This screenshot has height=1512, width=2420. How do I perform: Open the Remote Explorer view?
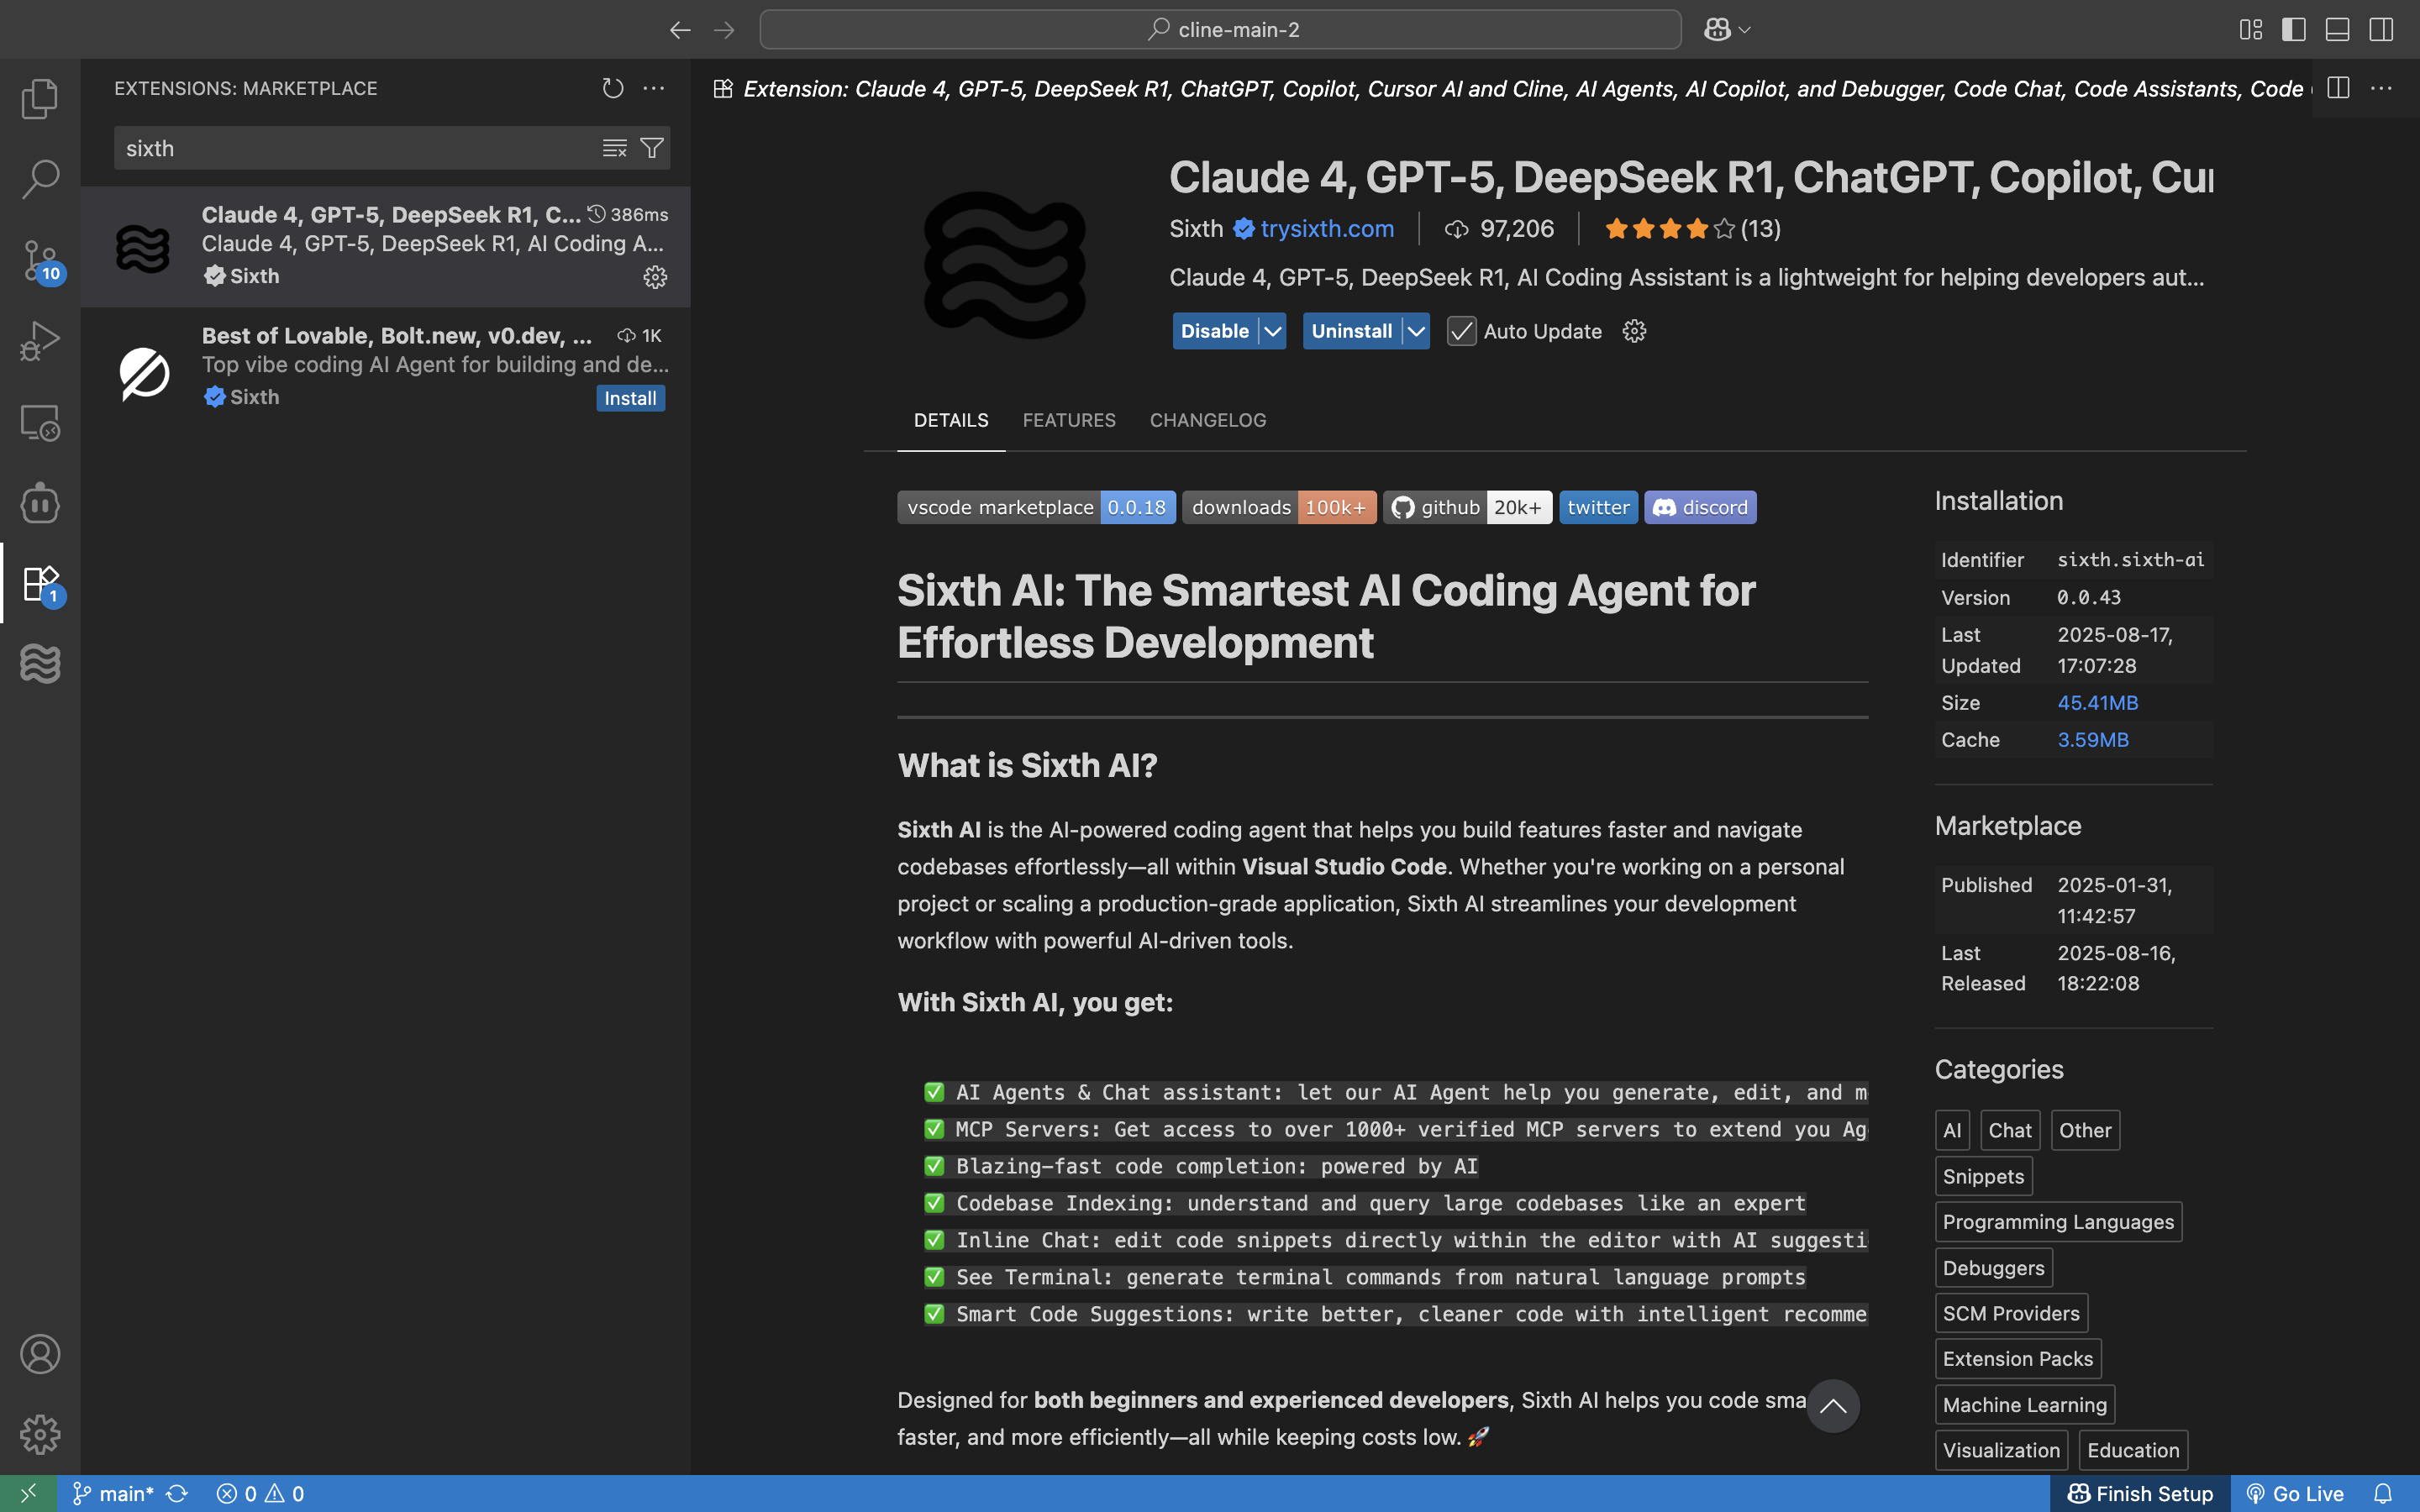40,422
